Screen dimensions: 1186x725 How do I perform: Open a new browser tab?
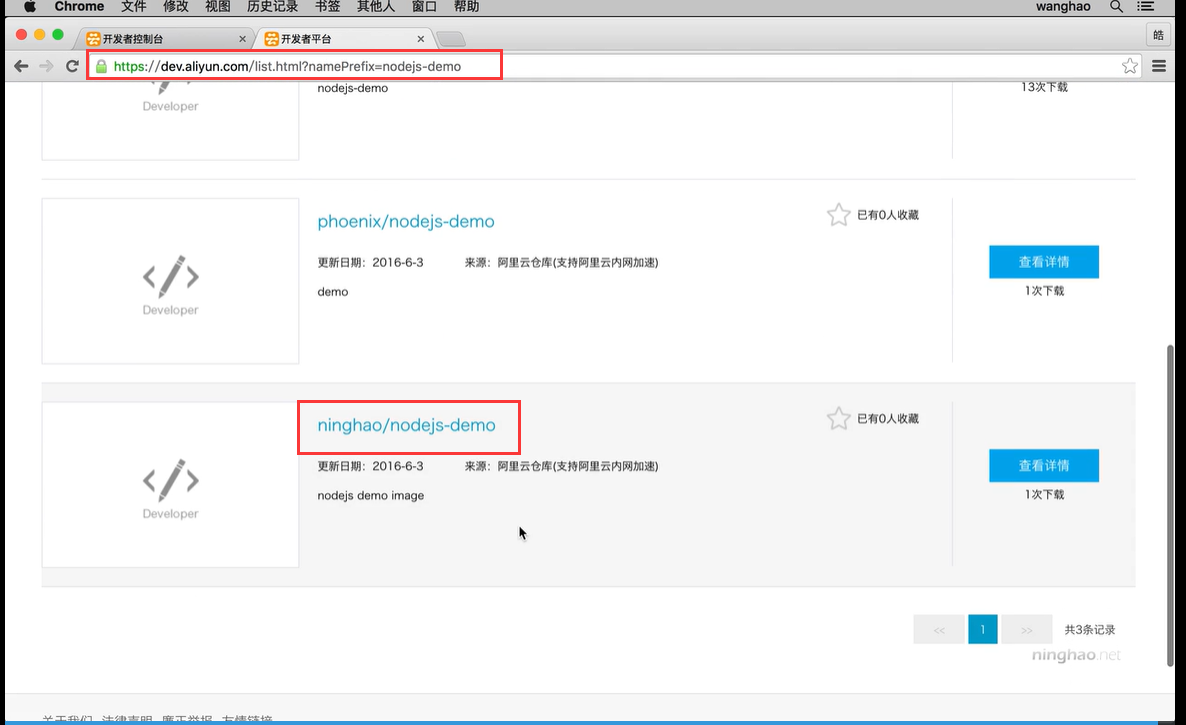pos(451,39)
